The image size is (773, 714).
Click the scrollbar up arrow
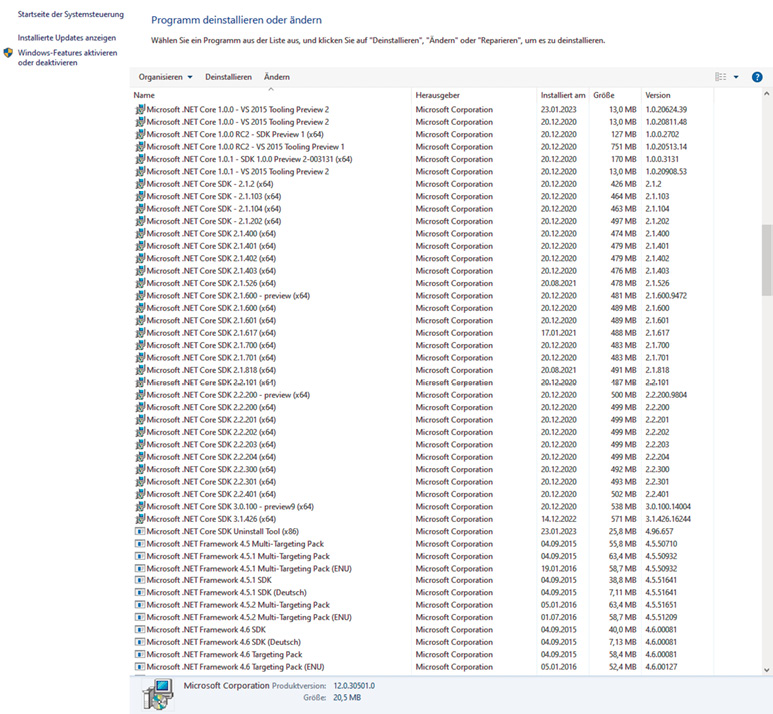click(x=767, y=93)
